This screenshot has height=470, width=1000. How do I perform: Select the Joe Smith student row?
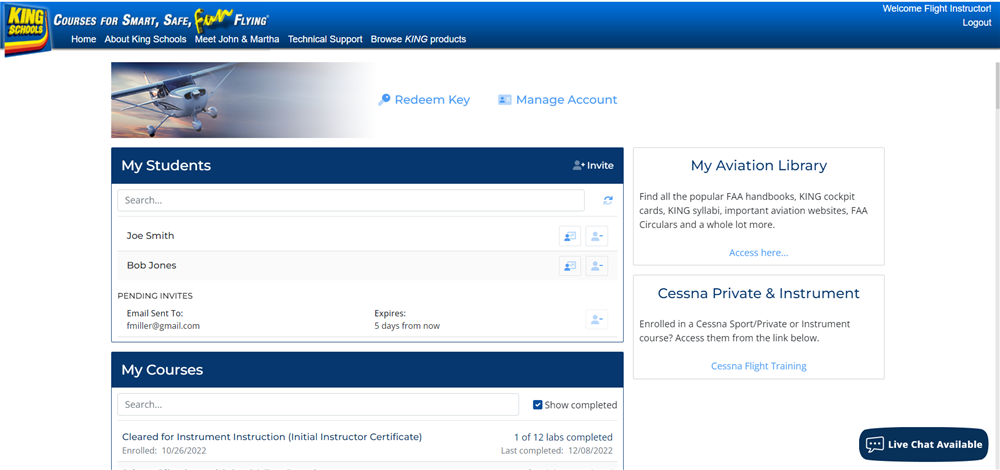(x=367, y=236)
